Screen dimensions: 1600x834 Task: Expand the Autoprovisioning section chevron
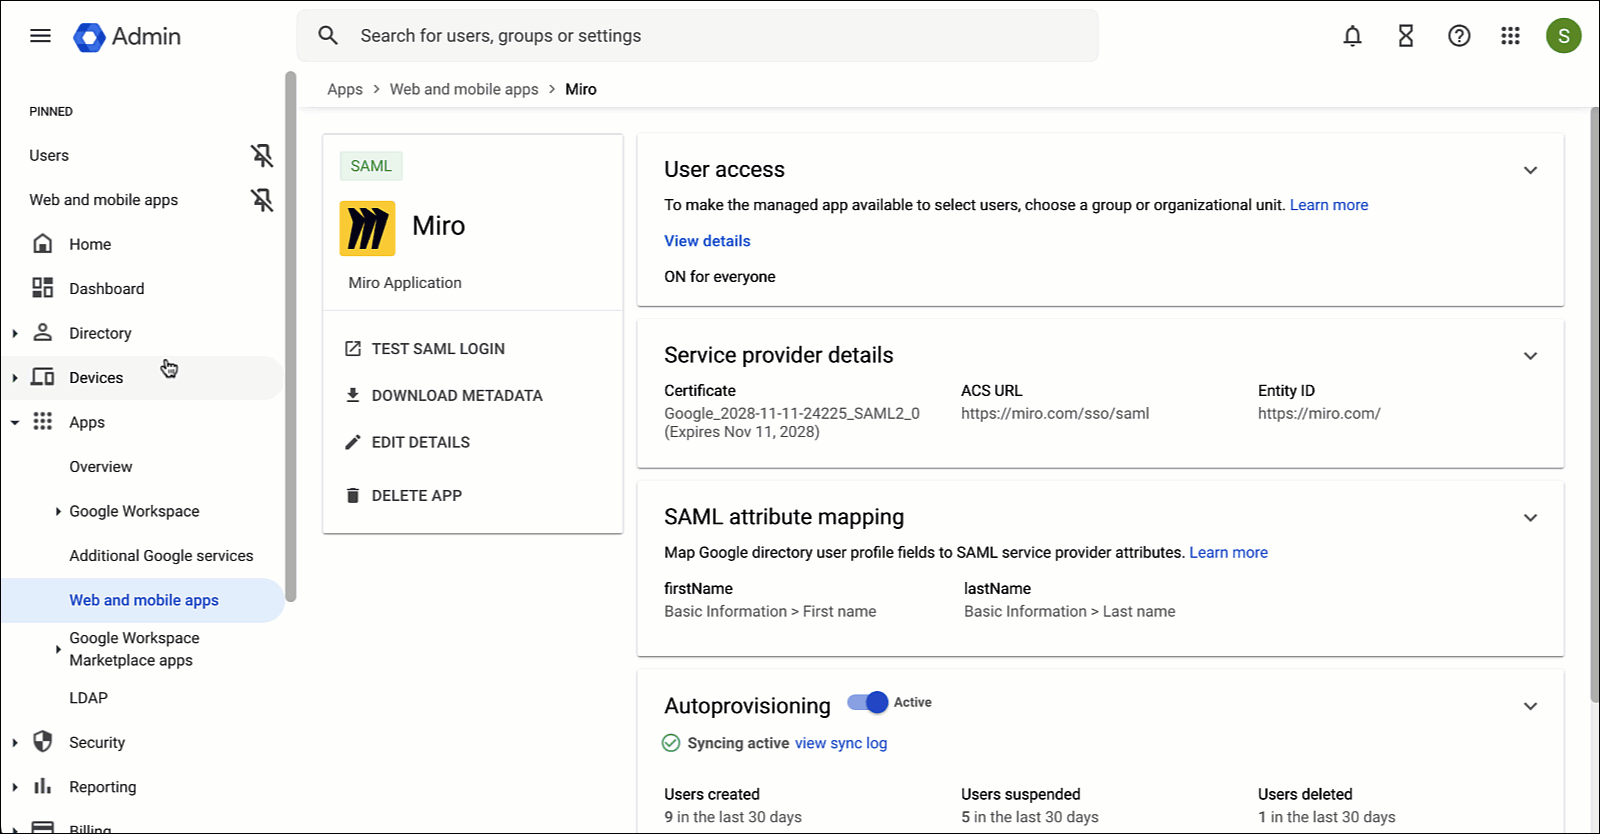click(1530, 706)
